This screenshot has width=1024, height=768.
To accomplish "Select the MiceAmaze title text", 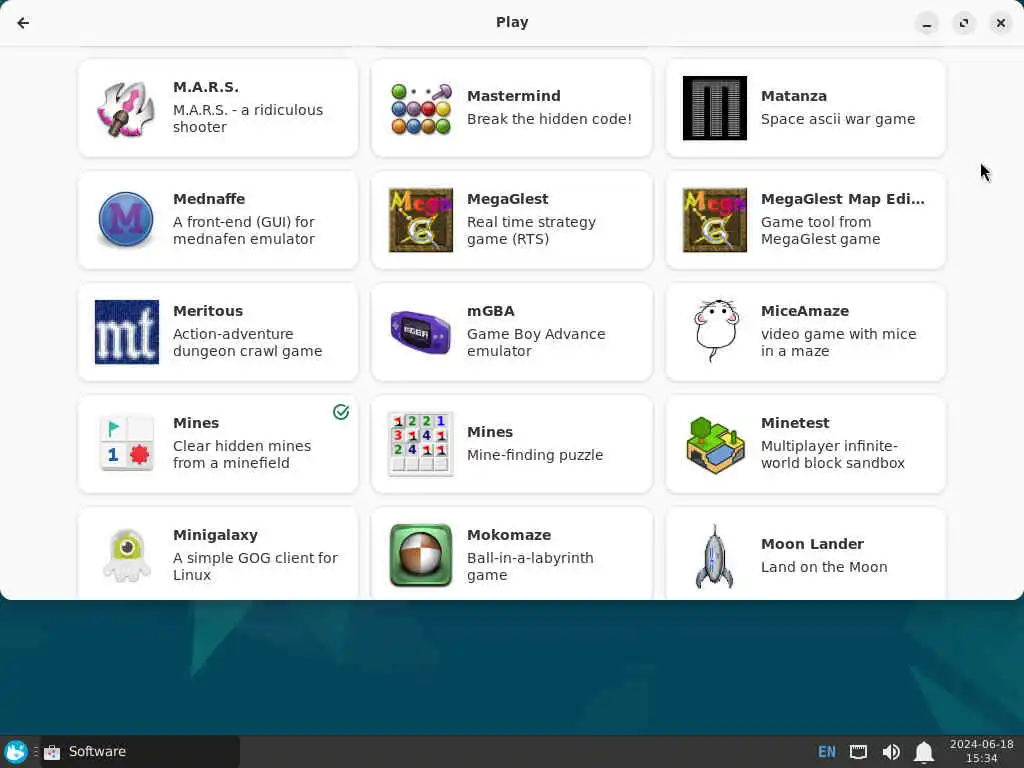I will tap(805, 311).
